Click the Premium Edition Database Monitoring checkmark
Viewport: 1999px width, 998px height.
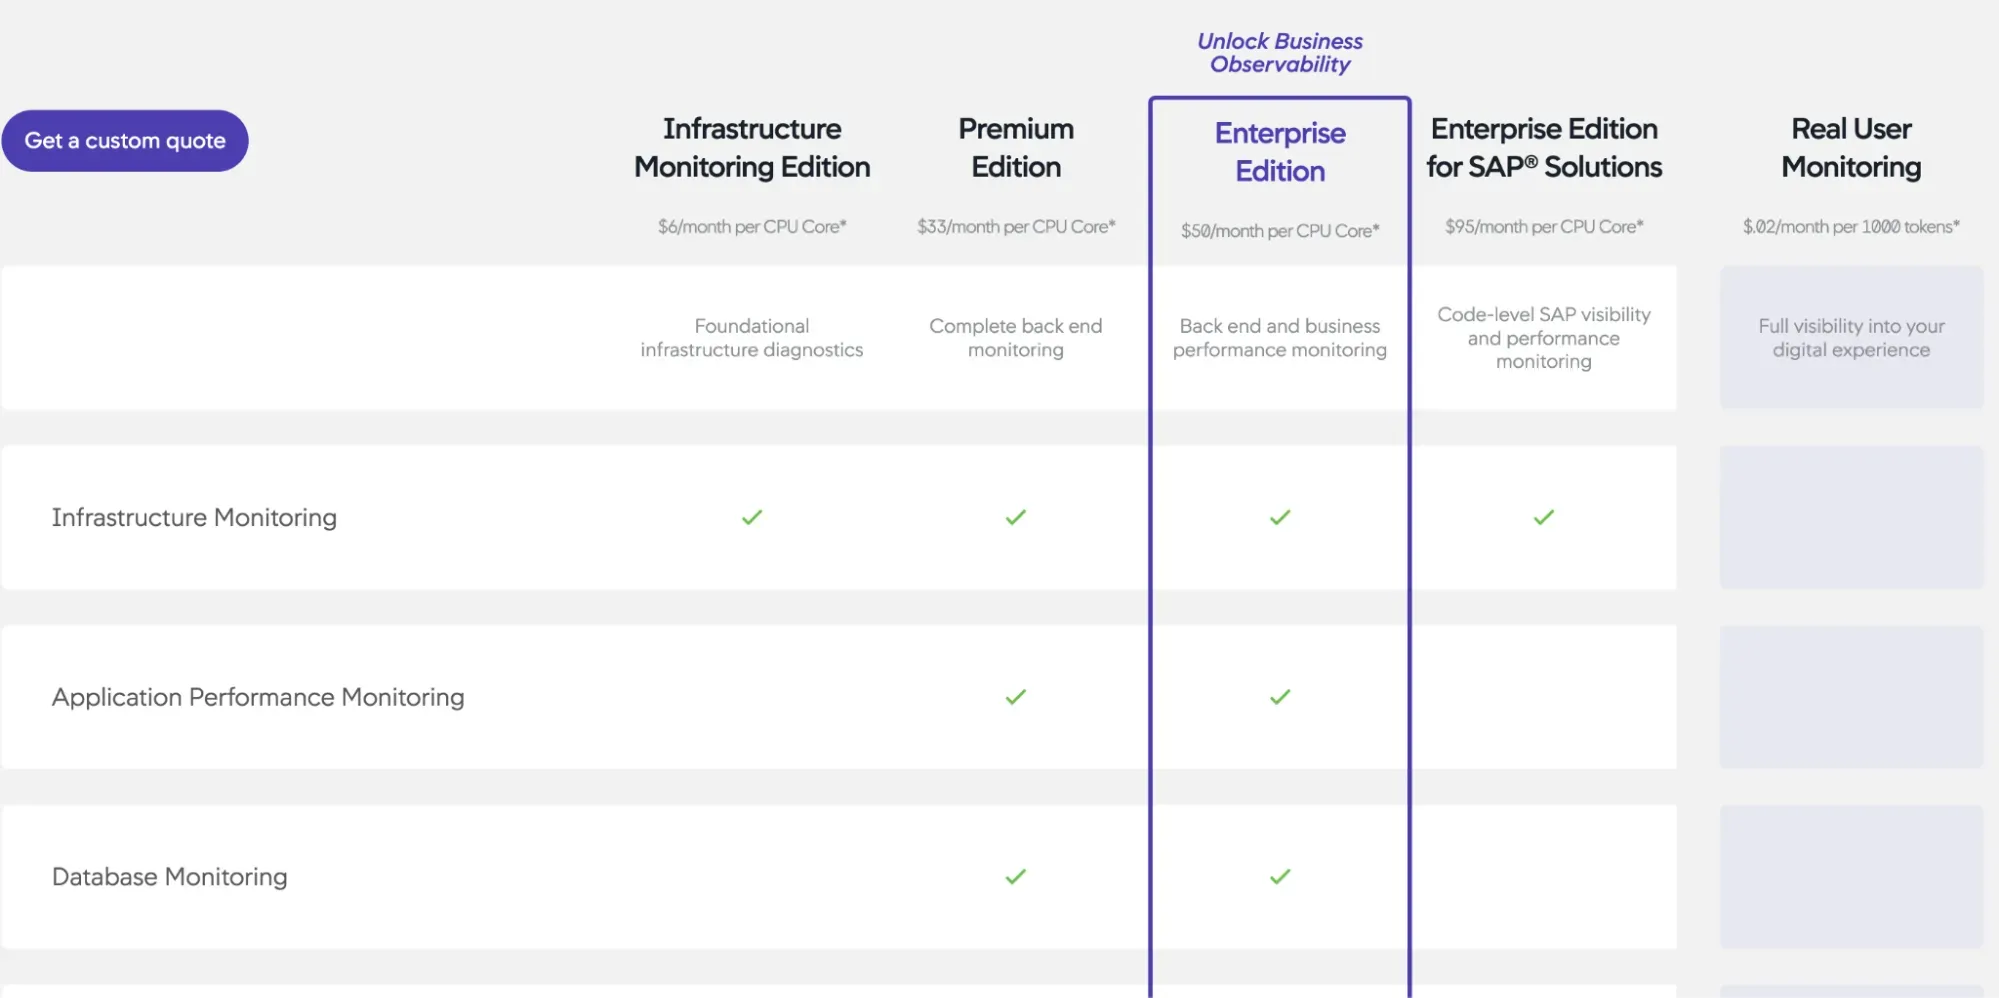1015,876
